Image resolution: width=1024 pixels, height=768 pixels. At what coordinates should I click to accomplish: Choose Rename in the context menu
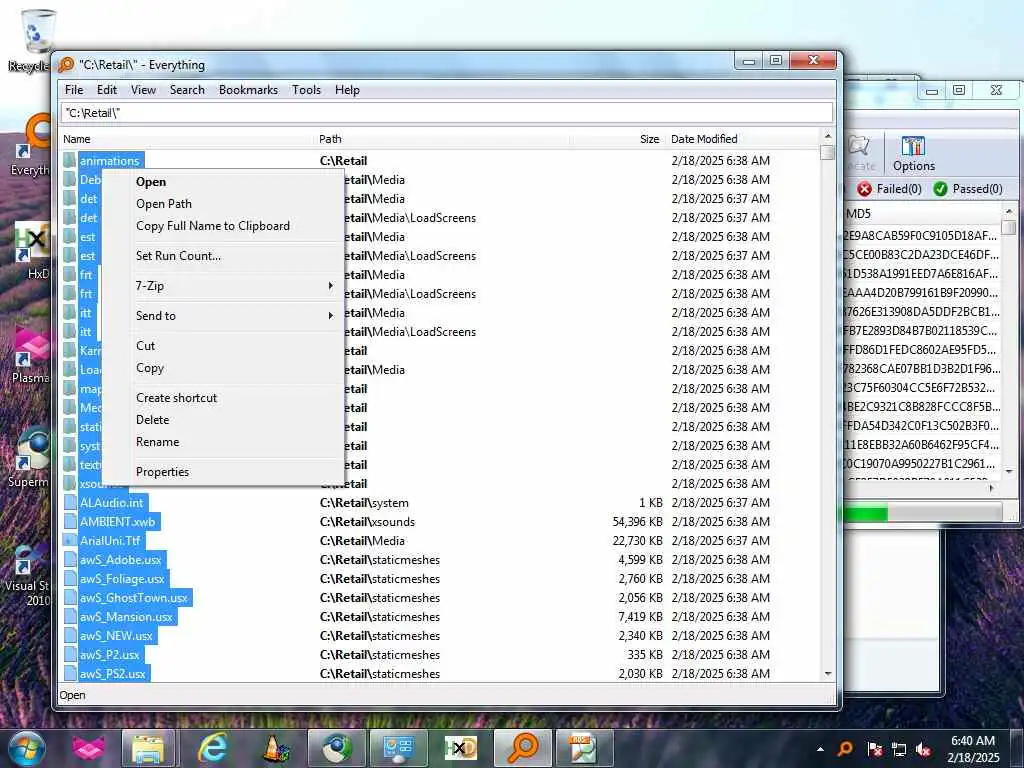pos(222,442)
